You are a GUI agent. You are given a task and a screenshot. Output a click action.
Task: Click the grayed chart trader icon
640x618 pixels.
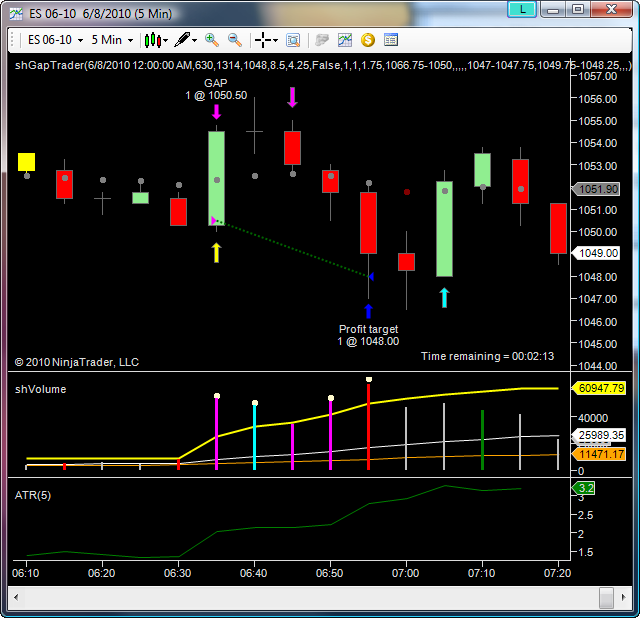click(322, 40)
